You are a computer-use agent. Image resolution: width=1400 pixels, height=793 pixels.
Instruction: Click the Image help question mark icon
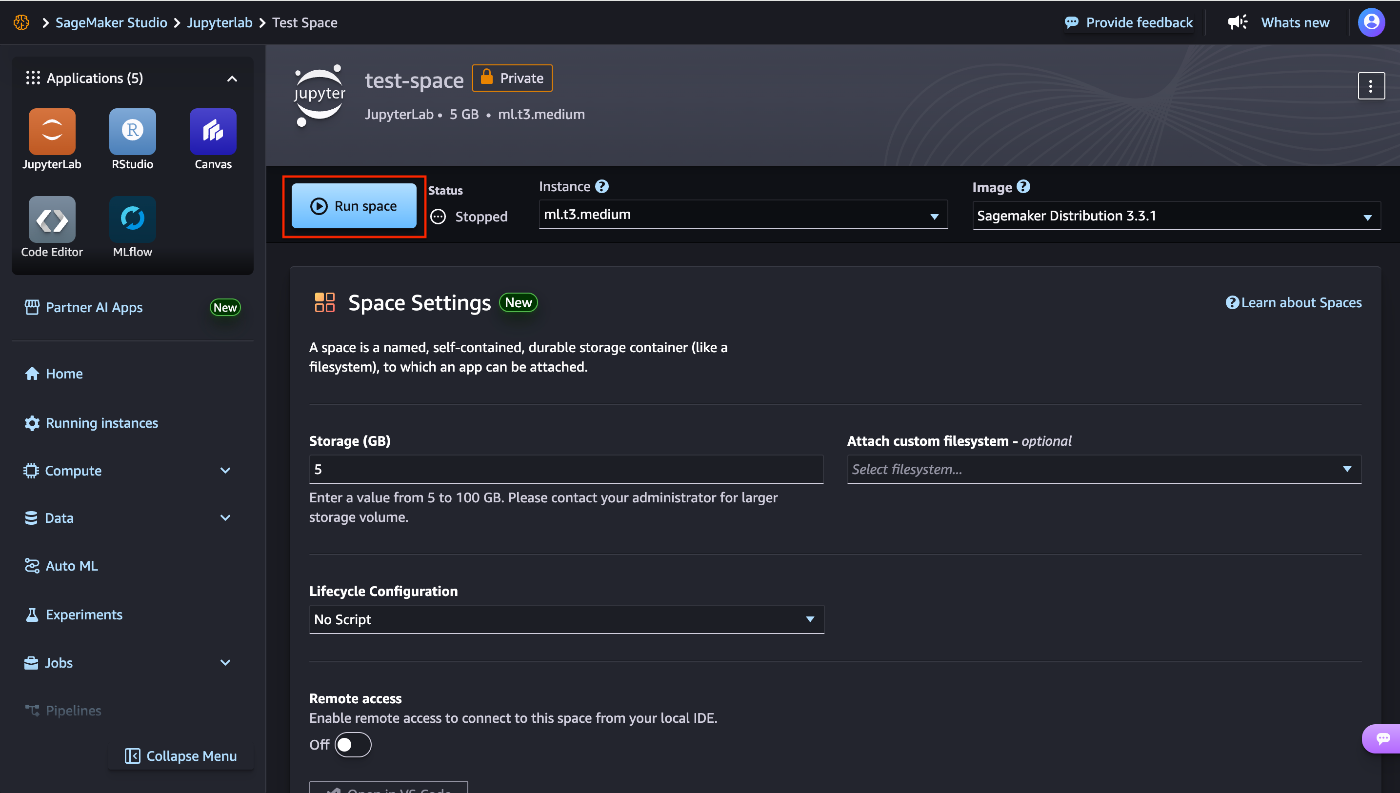pyautogui.click(x=1023, y=187)
